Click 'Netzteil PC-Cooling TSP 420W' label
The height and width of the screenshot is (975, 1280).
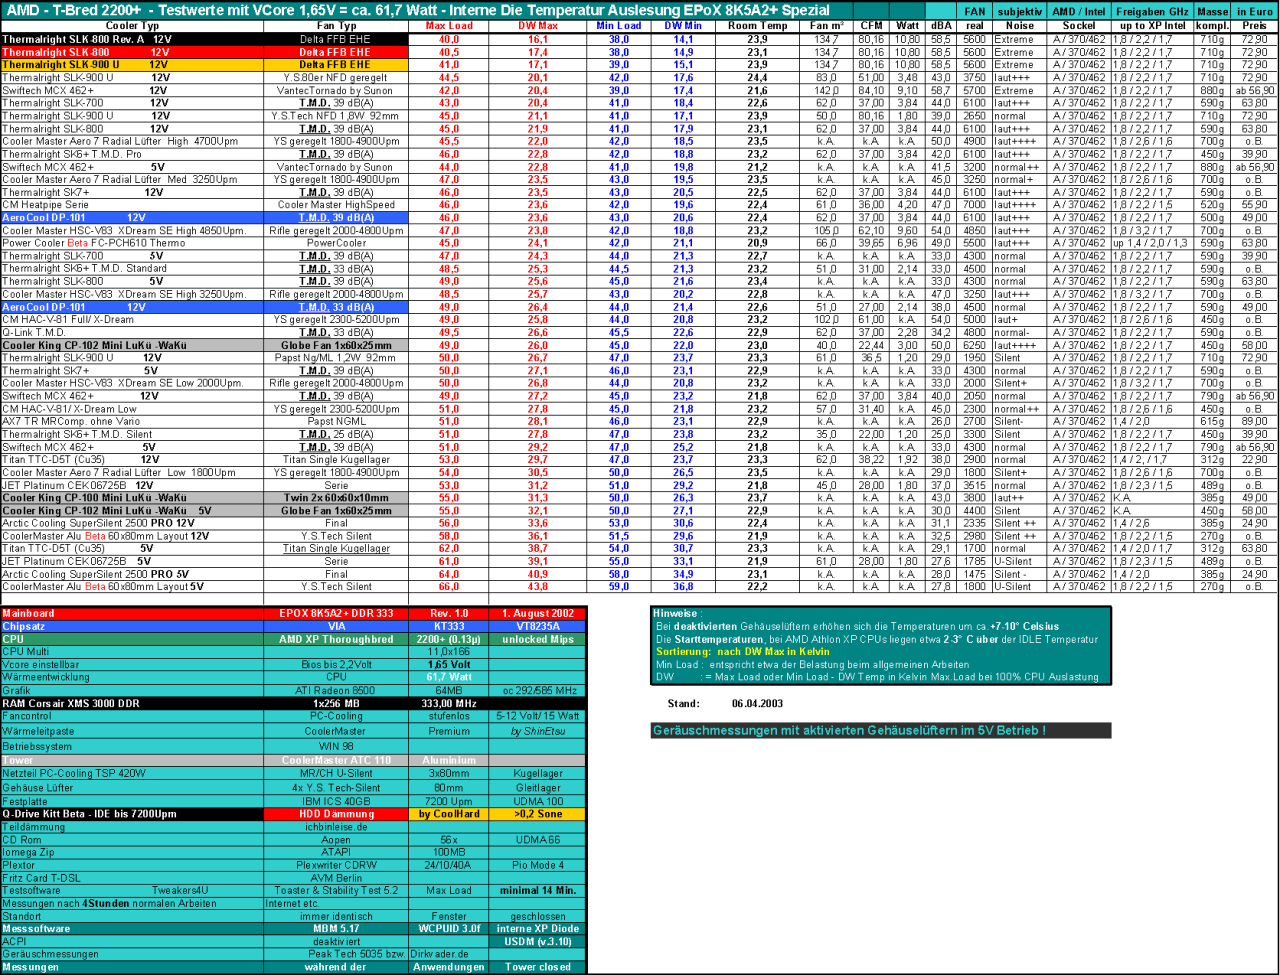(x=132, y=773)
